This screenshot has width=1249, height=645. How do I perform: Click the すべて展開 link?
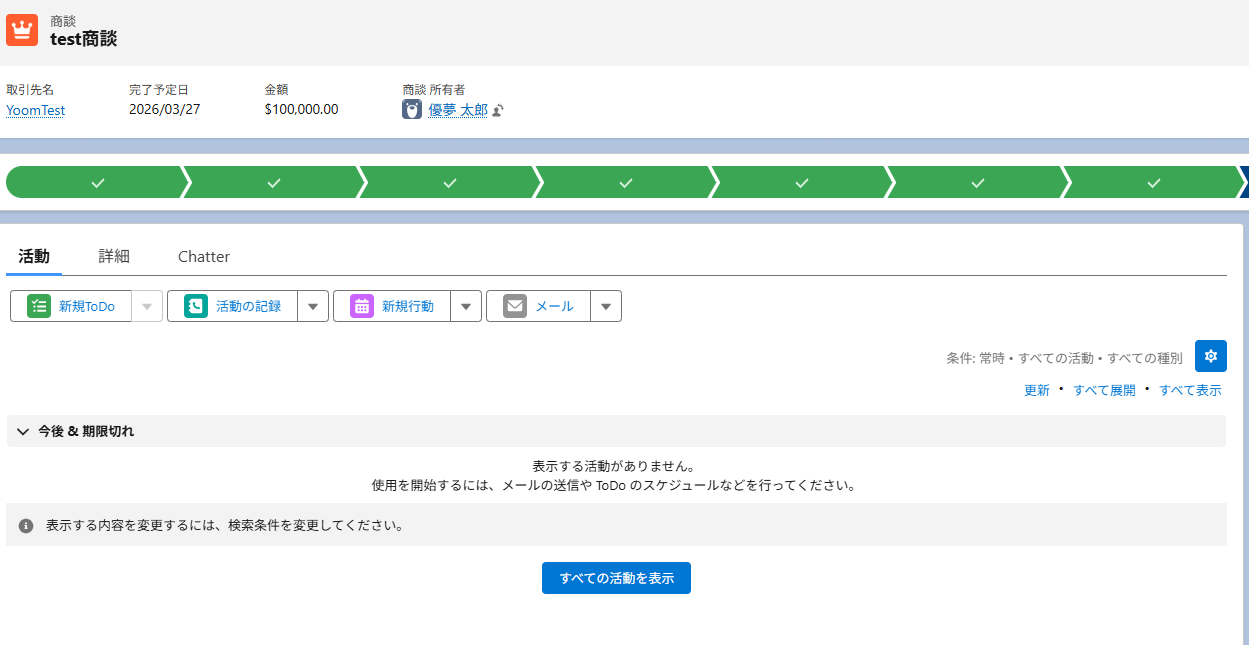coord(1104,391)
